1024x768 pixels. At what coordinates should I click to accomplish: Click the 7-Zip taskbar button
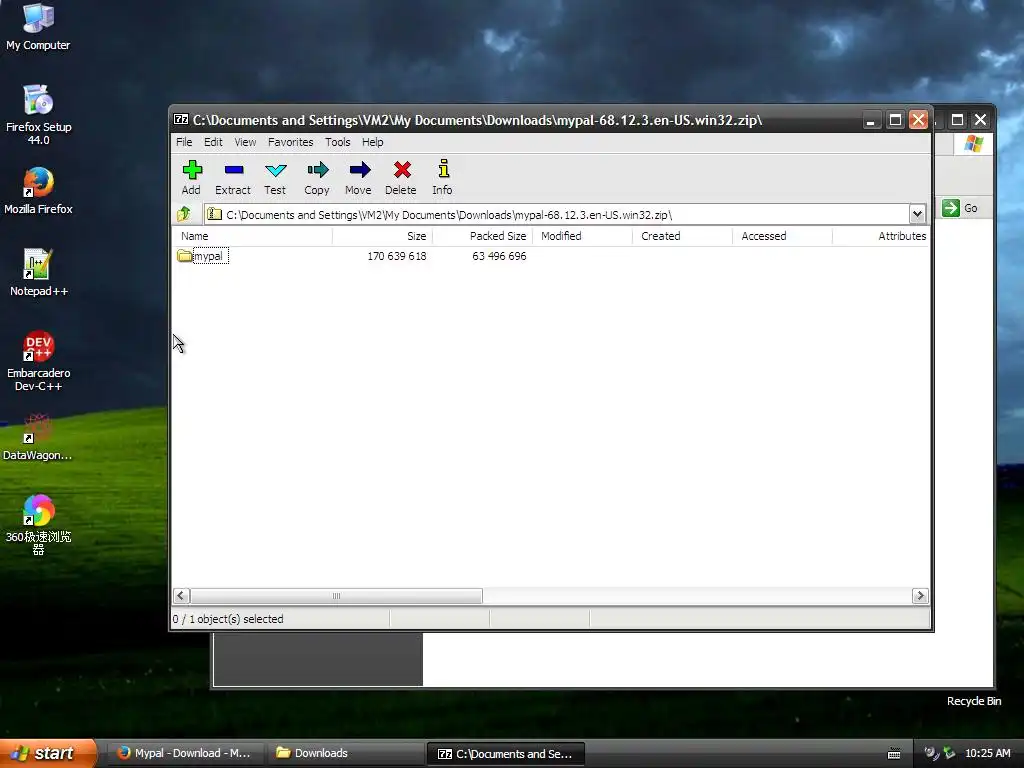point(505,754)
